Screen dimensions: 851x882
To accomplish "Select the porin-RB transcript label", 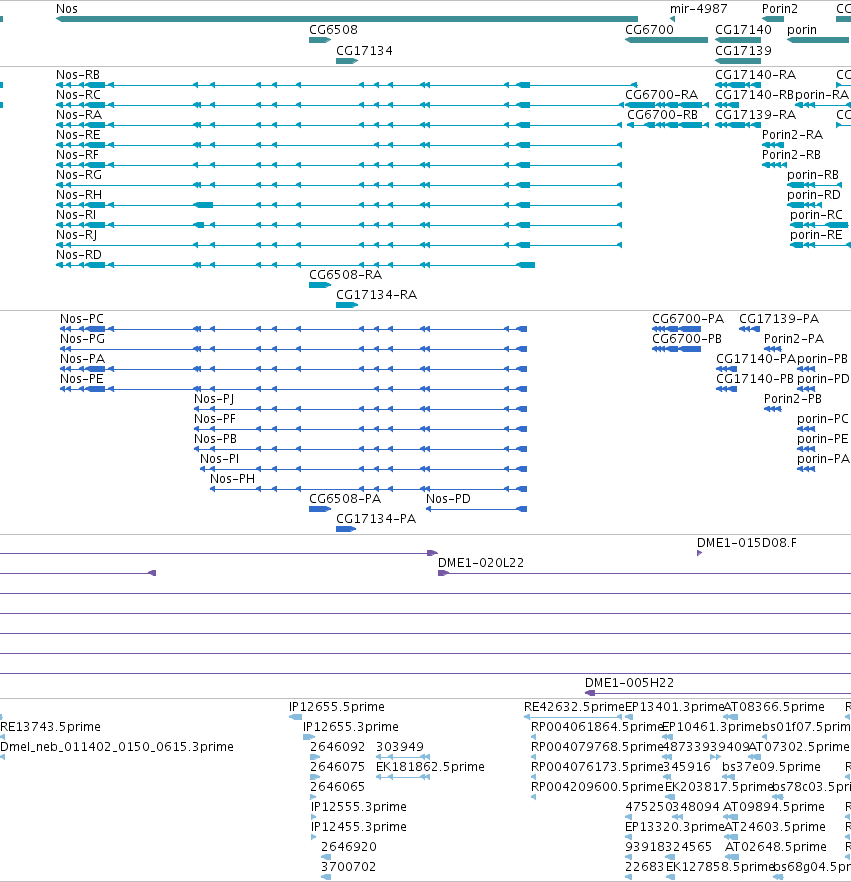I will 813,175.
